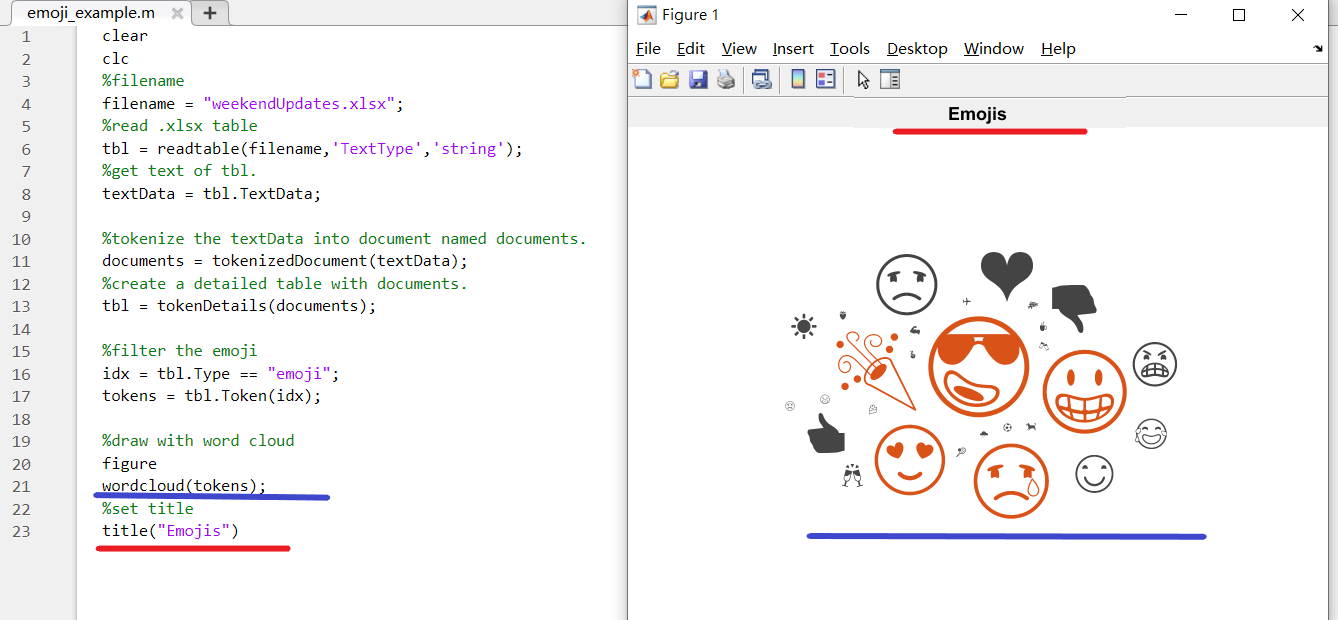
Task: Open the Property Inspector icon
Action: [x=890, y=79]
